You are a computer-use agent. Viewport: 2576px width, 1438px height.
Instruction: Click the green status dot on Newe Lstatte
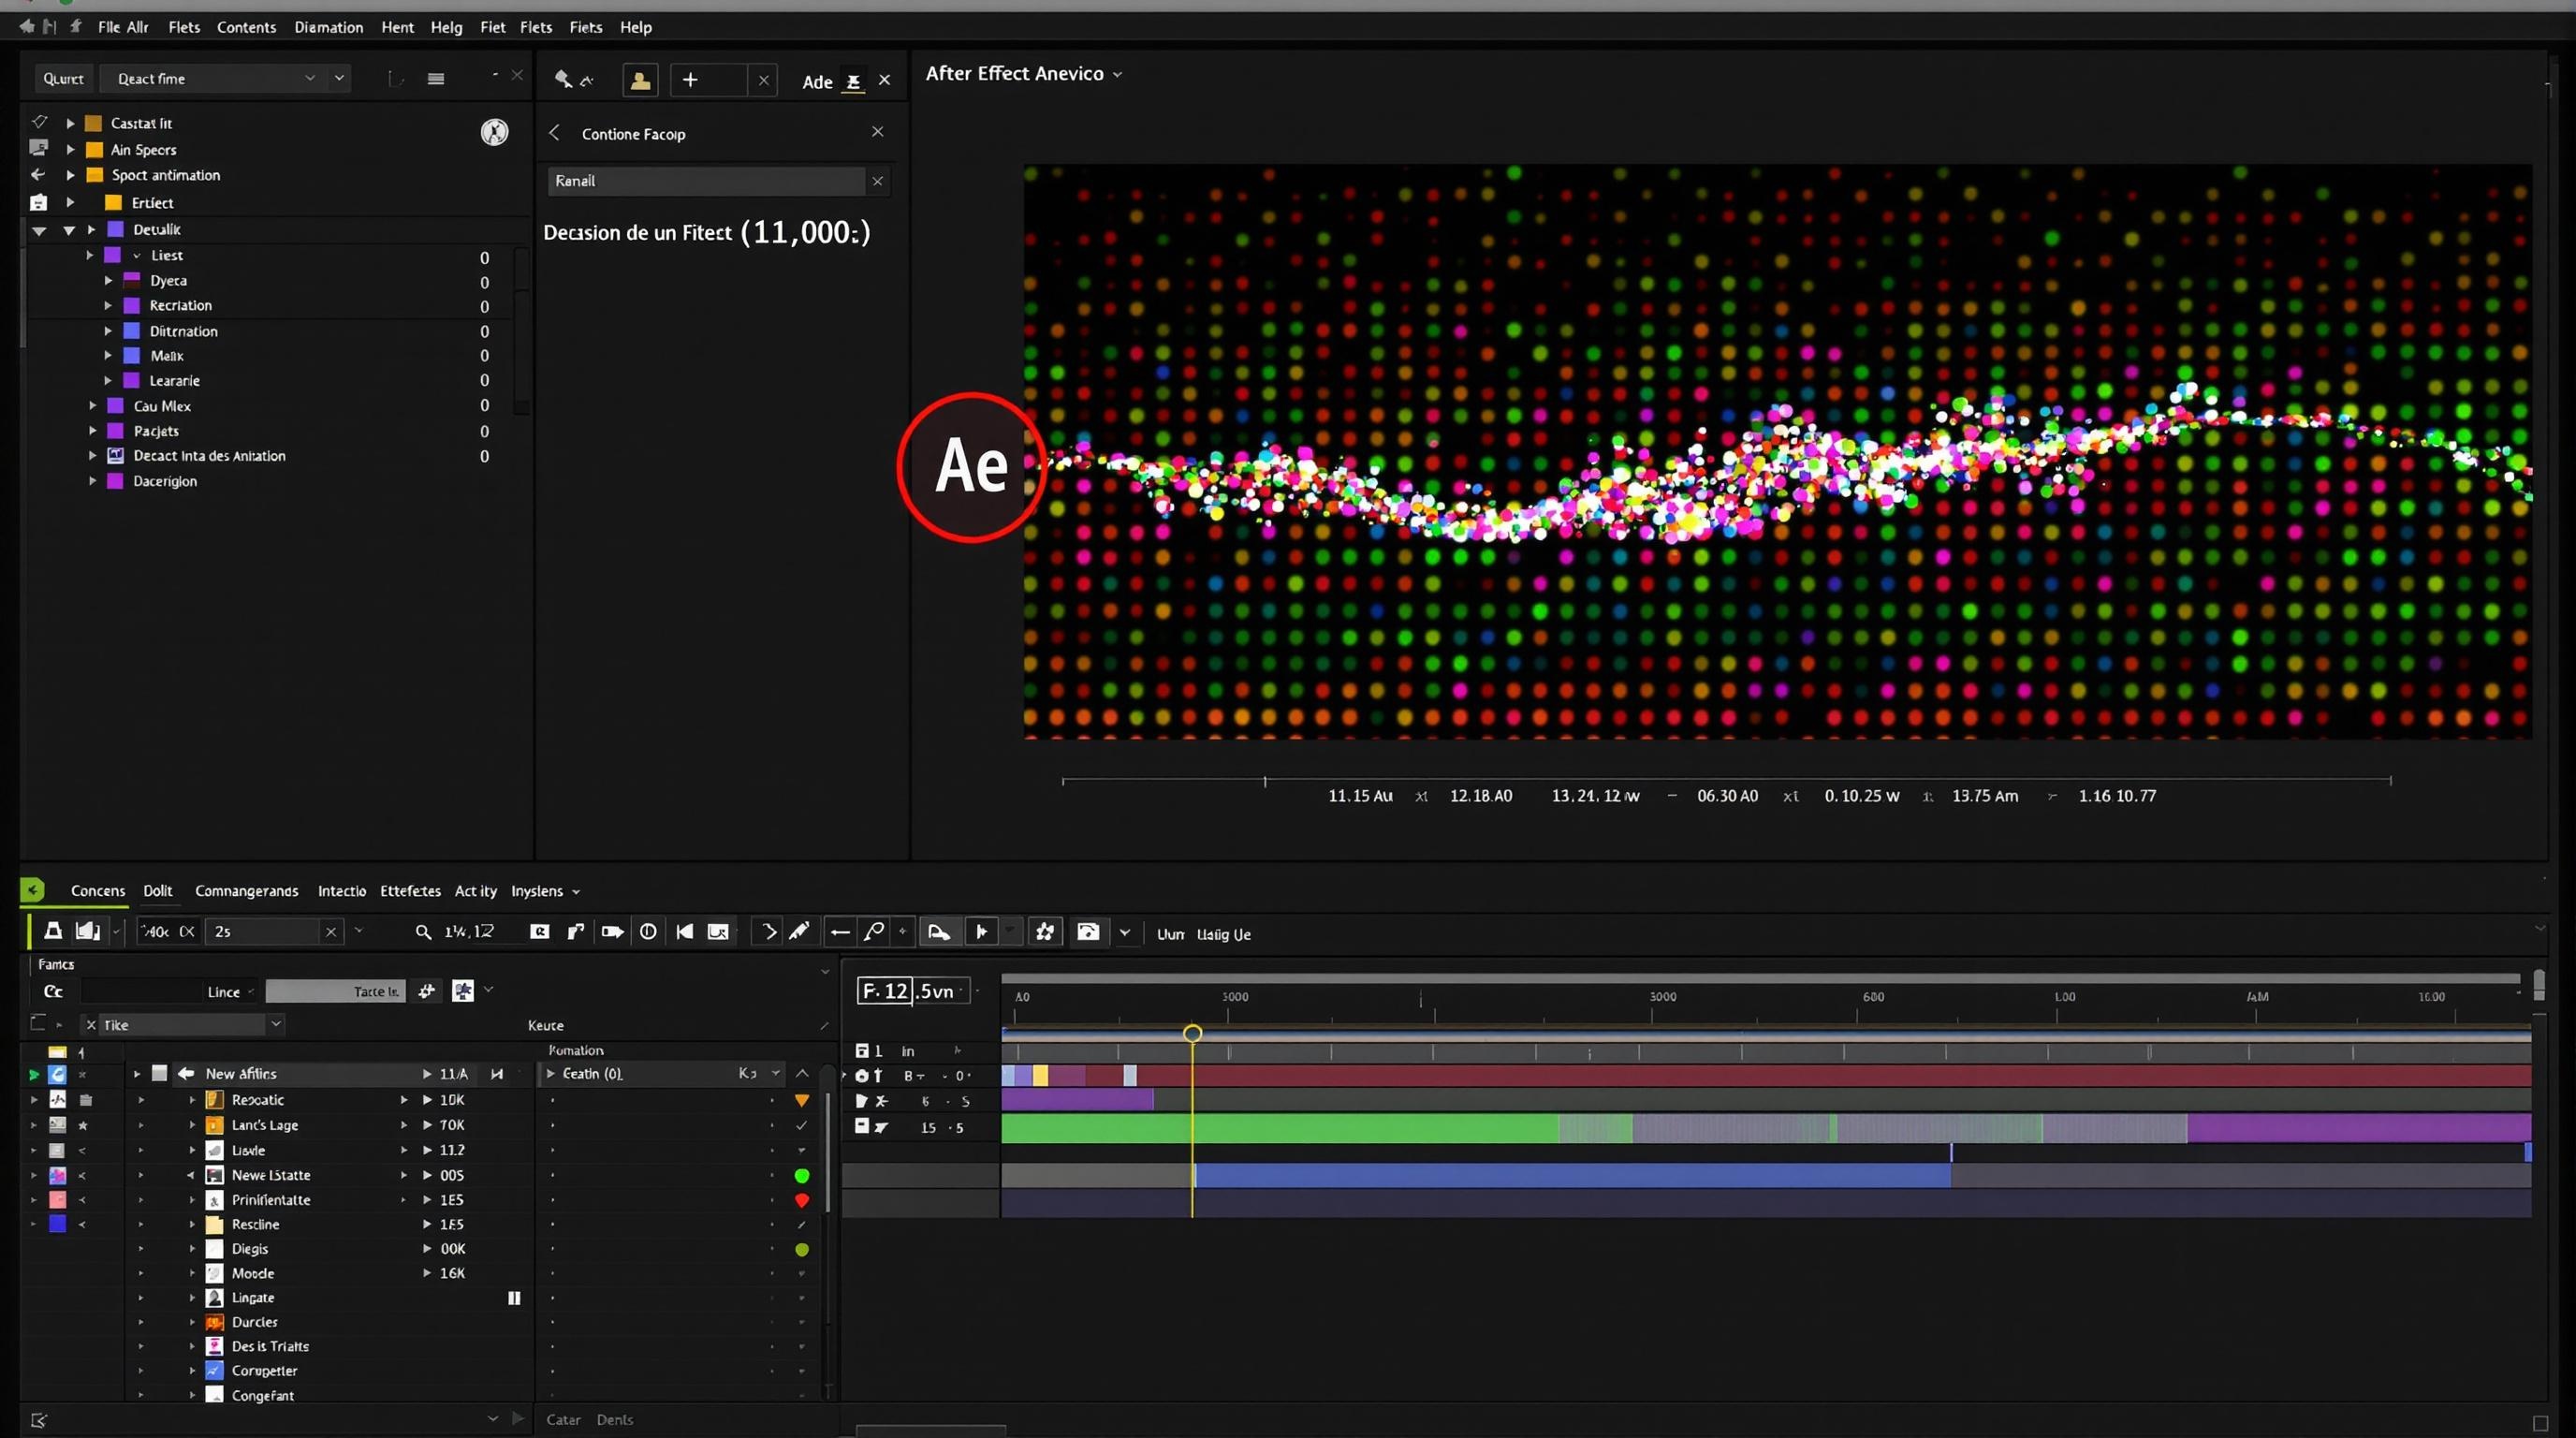[802, 1176]
